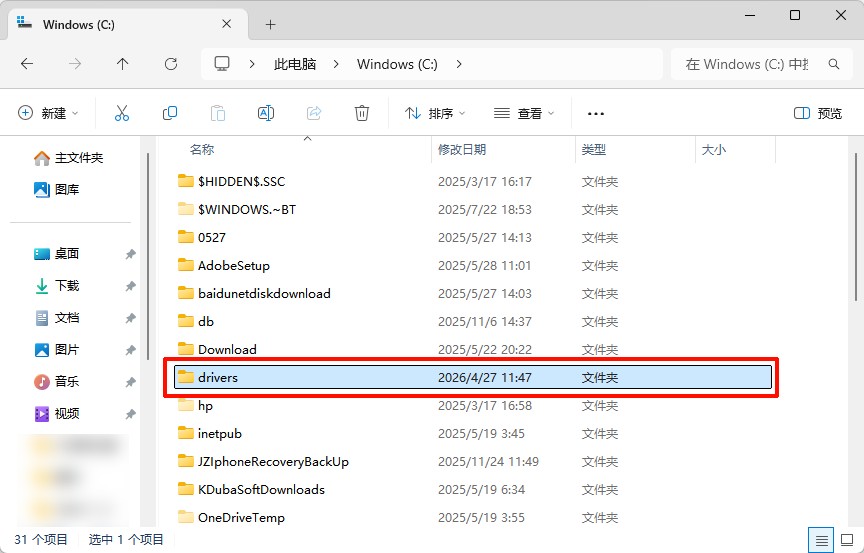Select the drivers folder row
This screenshot has width=864, height=553.
click(473, 378)
